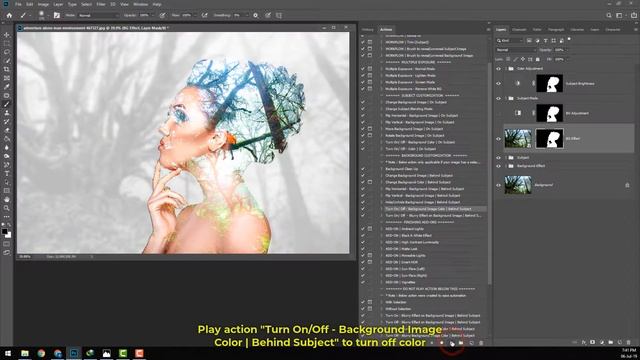Image resolution: width=640 pixels, height=360 pixels.
Task: Click the layer Opacity value field
Action: point(559,50)
